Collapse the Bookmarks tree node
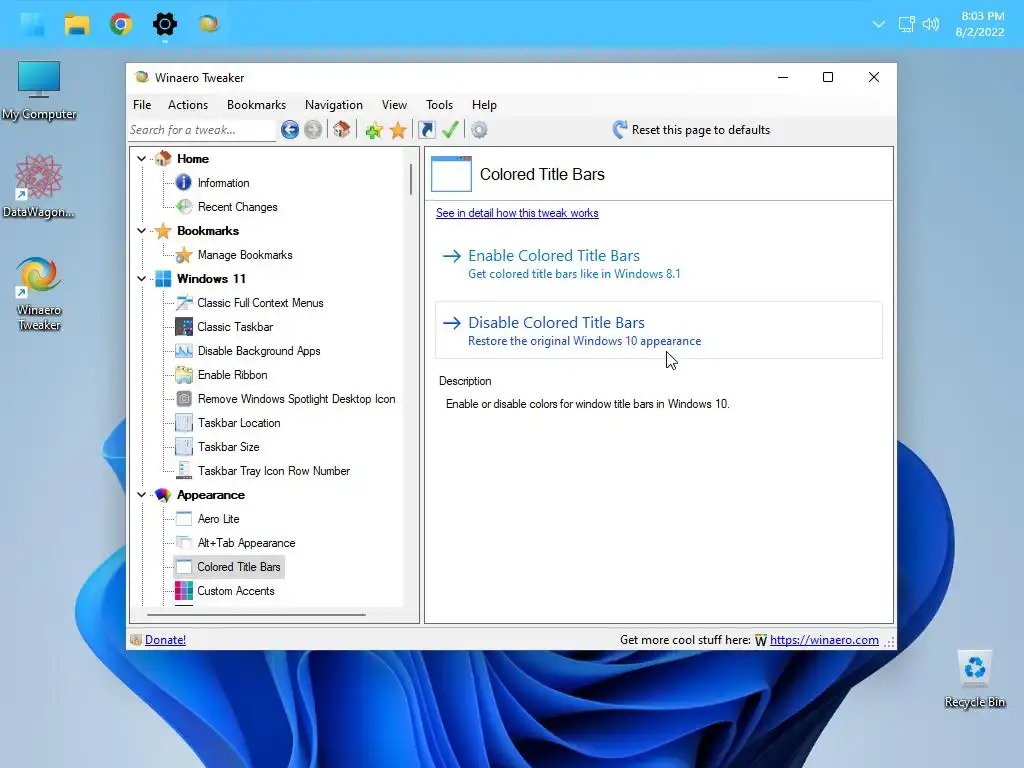Screen dimensions: 1024x768 [142, 231]
